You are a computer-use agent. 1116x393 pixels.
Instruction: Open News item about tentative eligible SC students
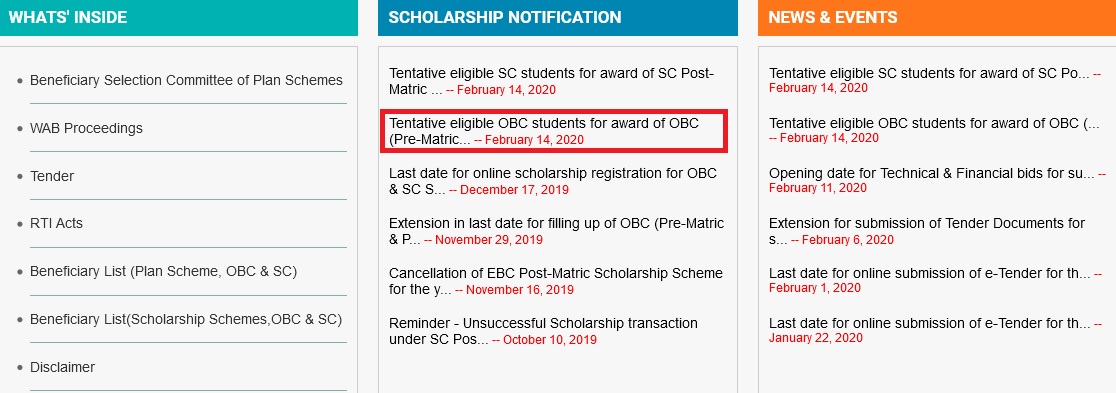(935, 80)
